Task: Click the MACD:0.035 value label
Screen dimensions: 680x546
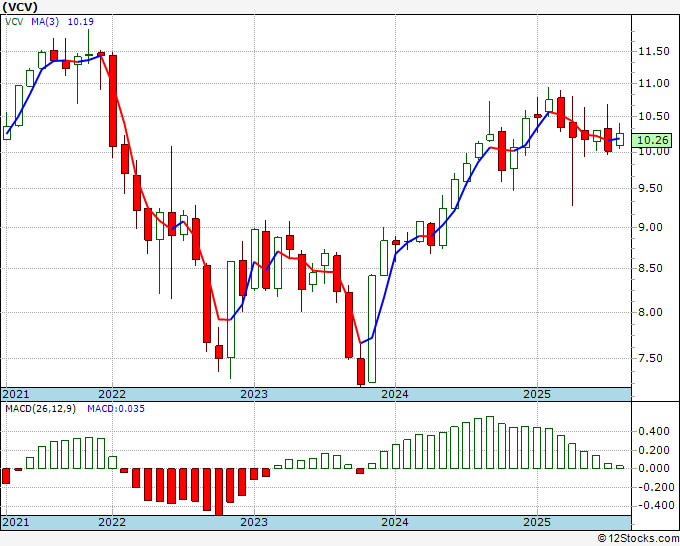Action: click(x=116, y=409)
